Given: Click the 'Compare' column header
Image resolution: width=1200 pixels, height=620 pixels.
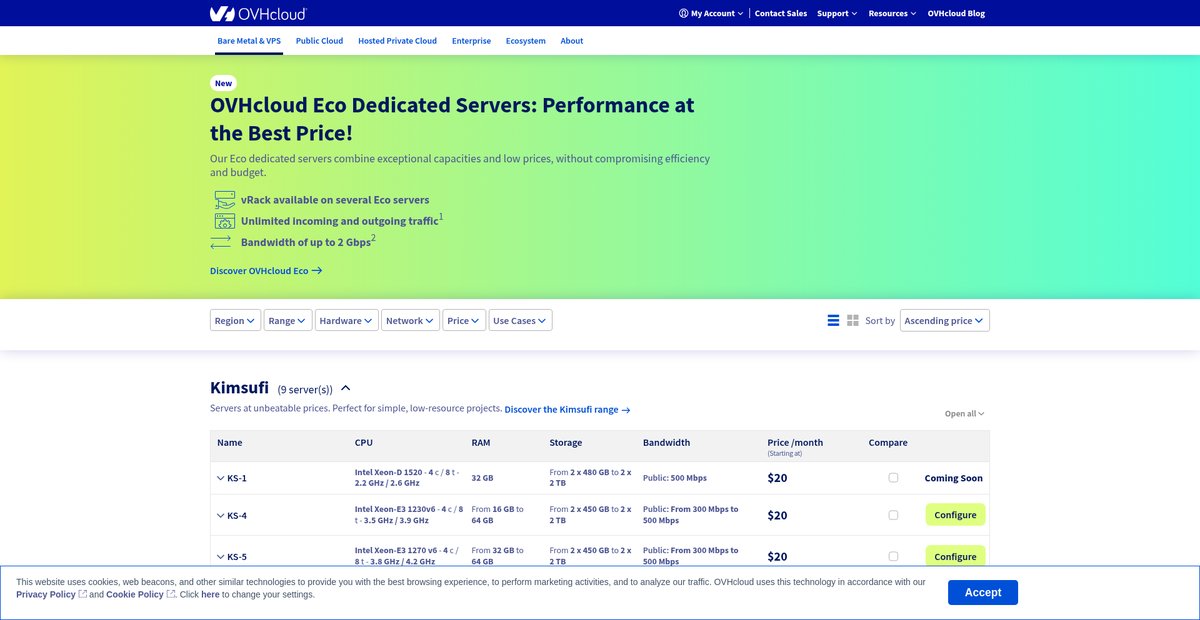Looking at the screenshot, I should tap(888, 442).
